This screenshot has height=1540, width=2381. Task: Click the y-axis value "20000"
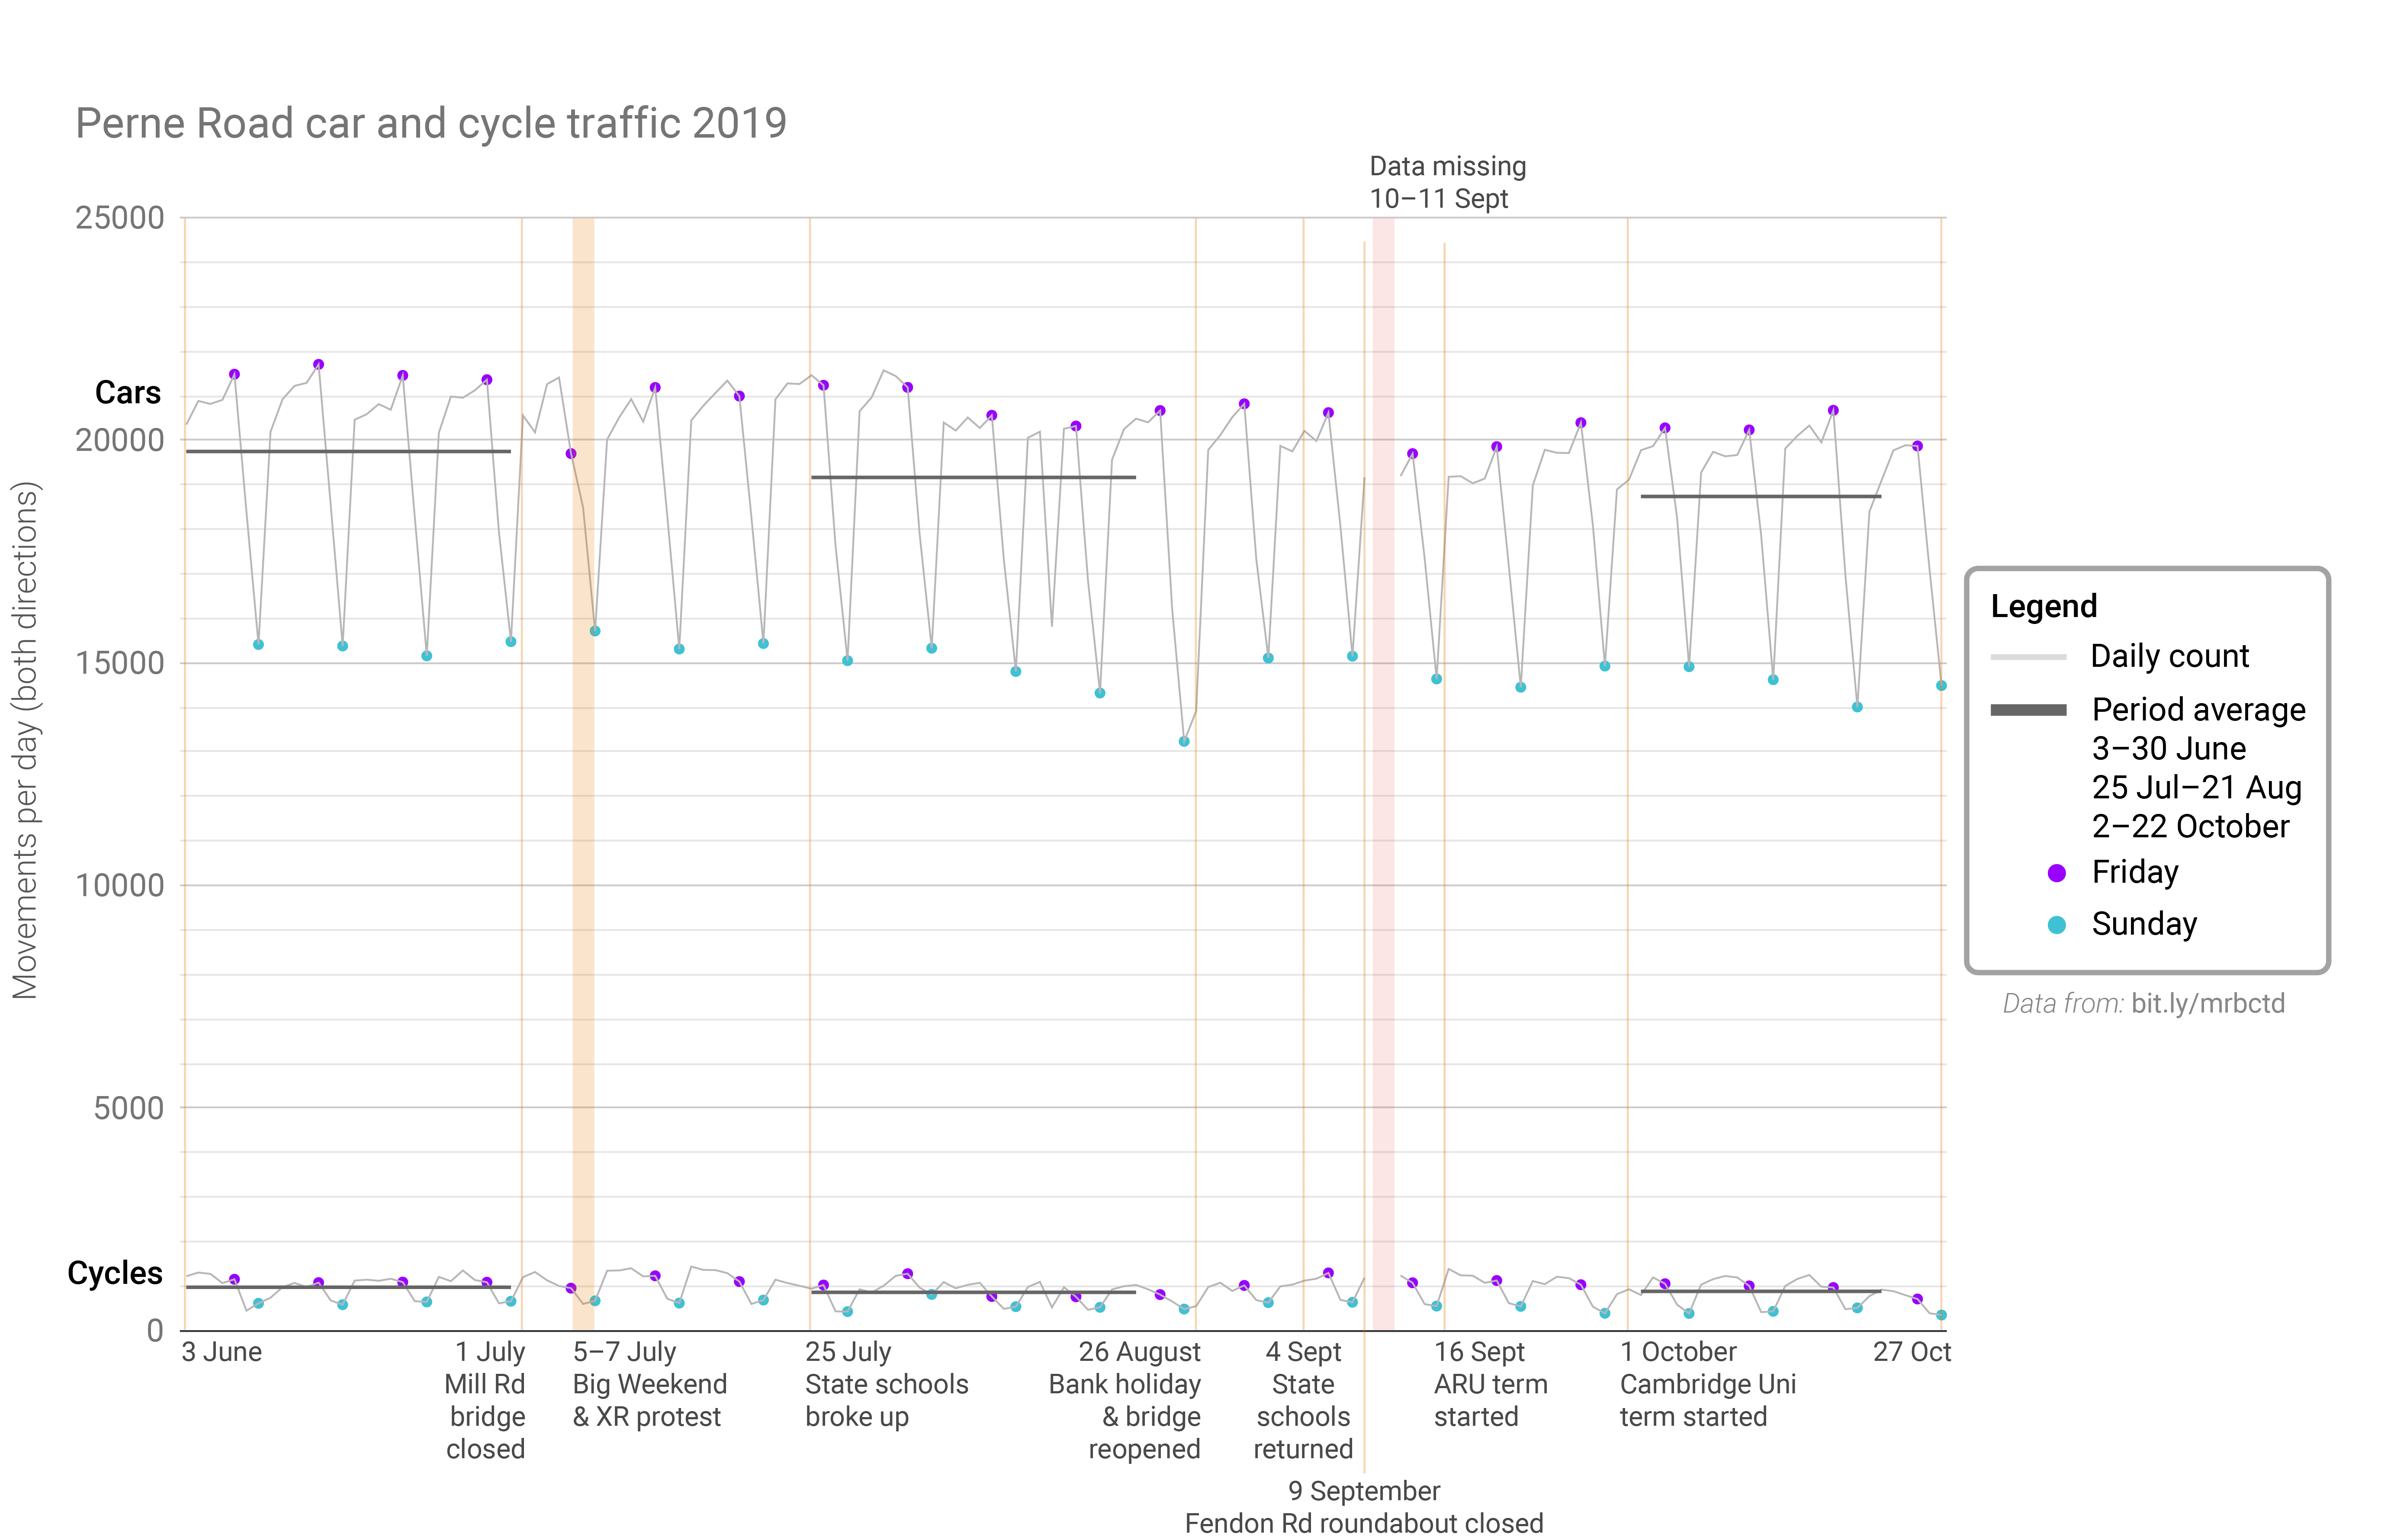tap(119, 439)
